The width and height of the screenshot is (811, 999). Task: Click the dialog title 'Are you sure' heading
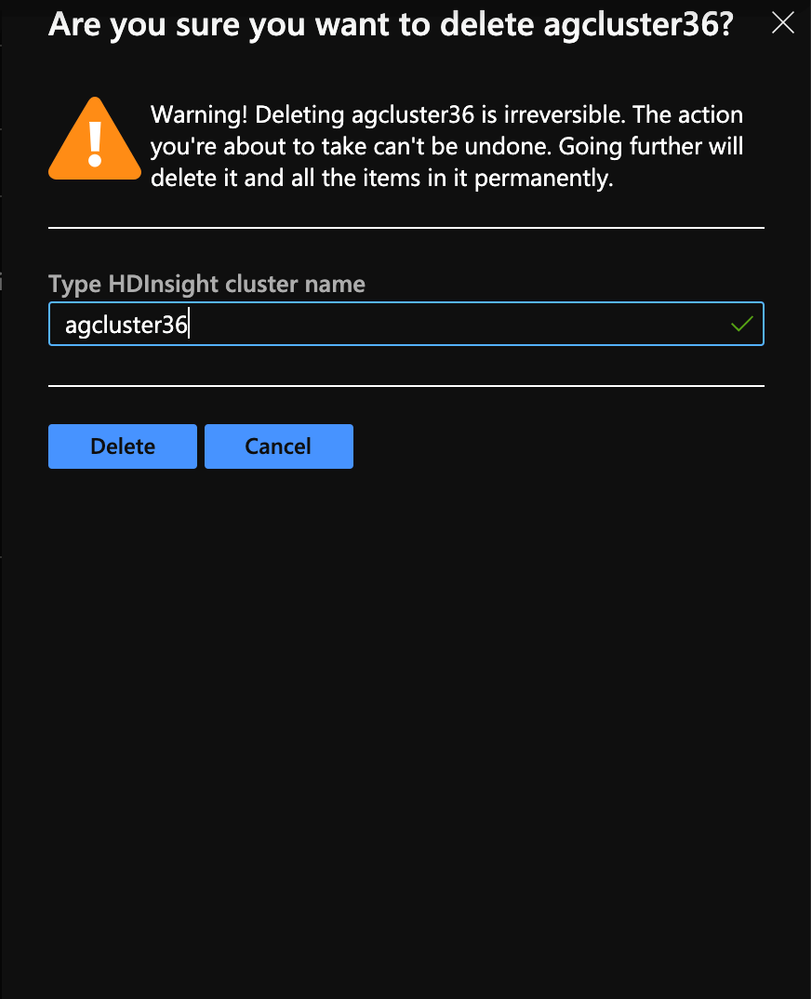click(391, 25)
